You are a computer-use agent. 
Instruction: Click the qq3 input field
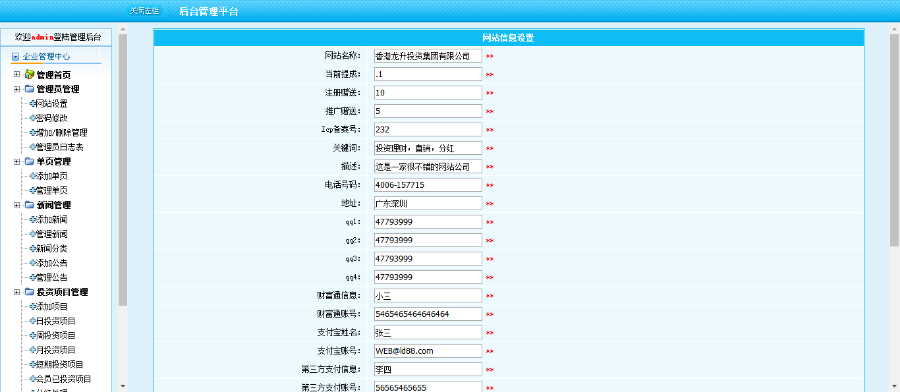coord(428,258)
